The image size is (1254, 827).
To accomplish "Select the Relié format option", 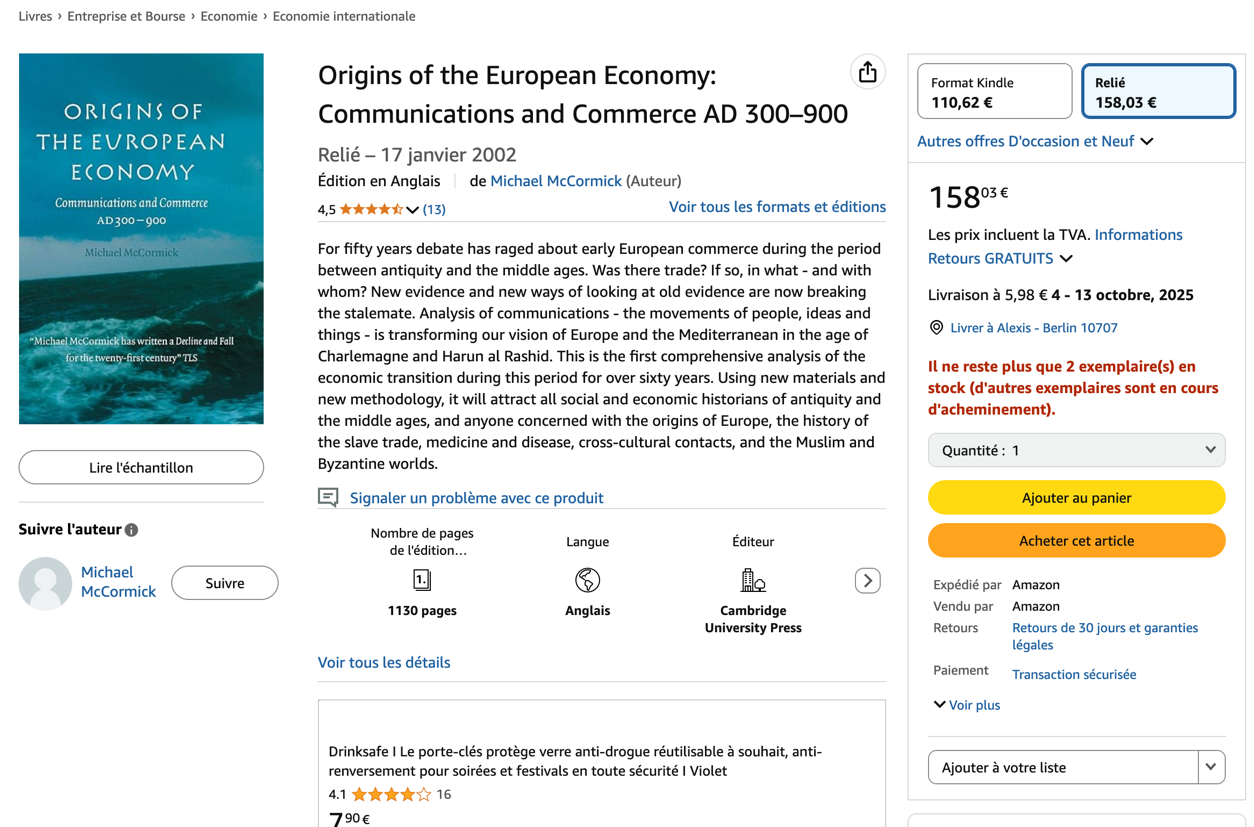I will (x=1158, y=92).
